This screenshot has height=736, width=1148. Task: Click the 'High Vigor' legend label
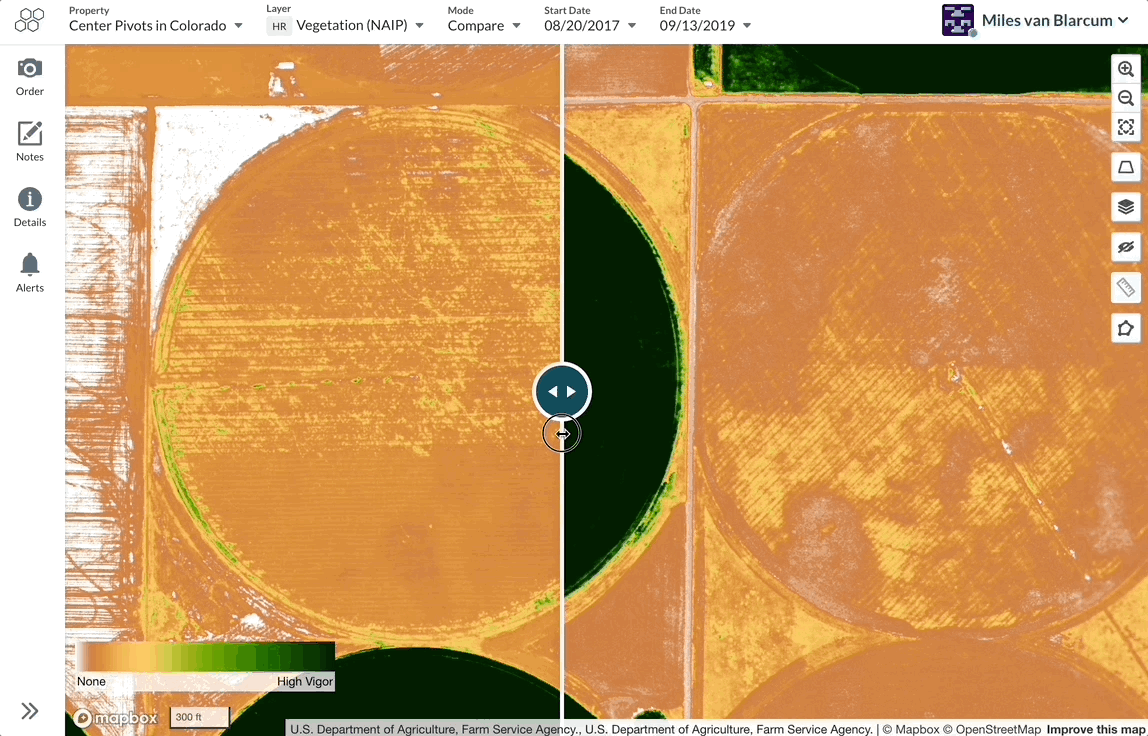click(305, 681)
